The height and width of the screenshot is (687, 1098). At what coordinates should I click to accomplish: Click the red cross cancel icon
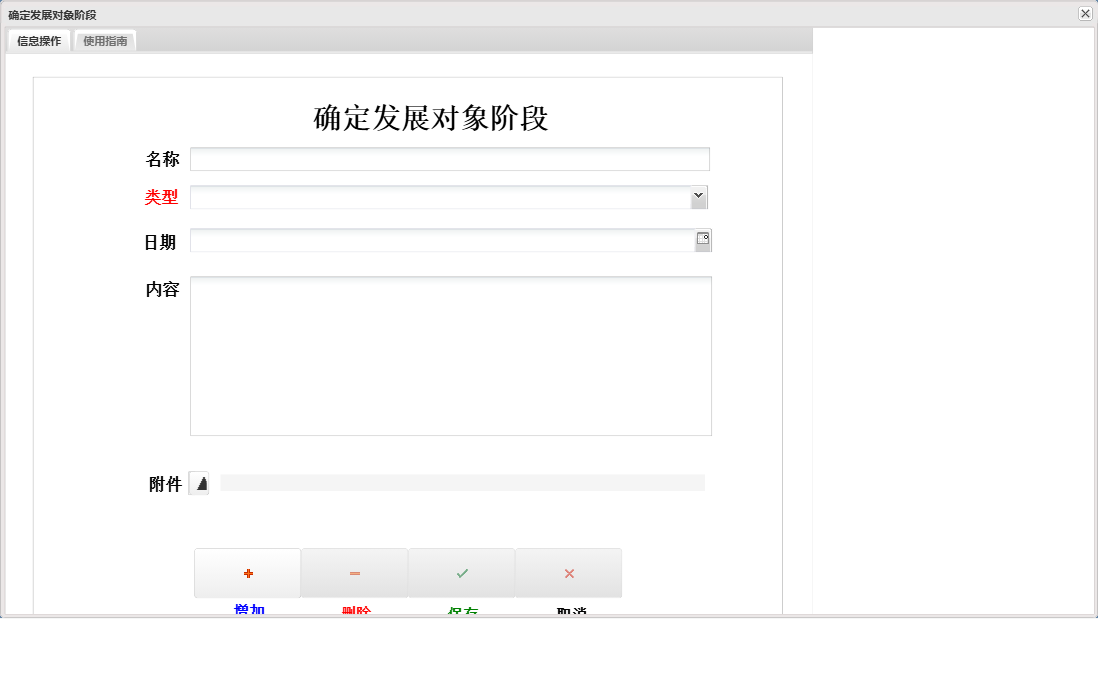tap(568, 572)
